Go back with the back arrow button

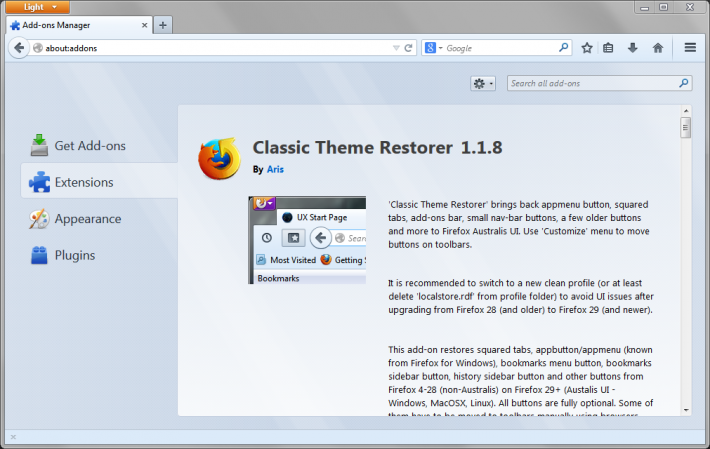click(x=19, y=48)
